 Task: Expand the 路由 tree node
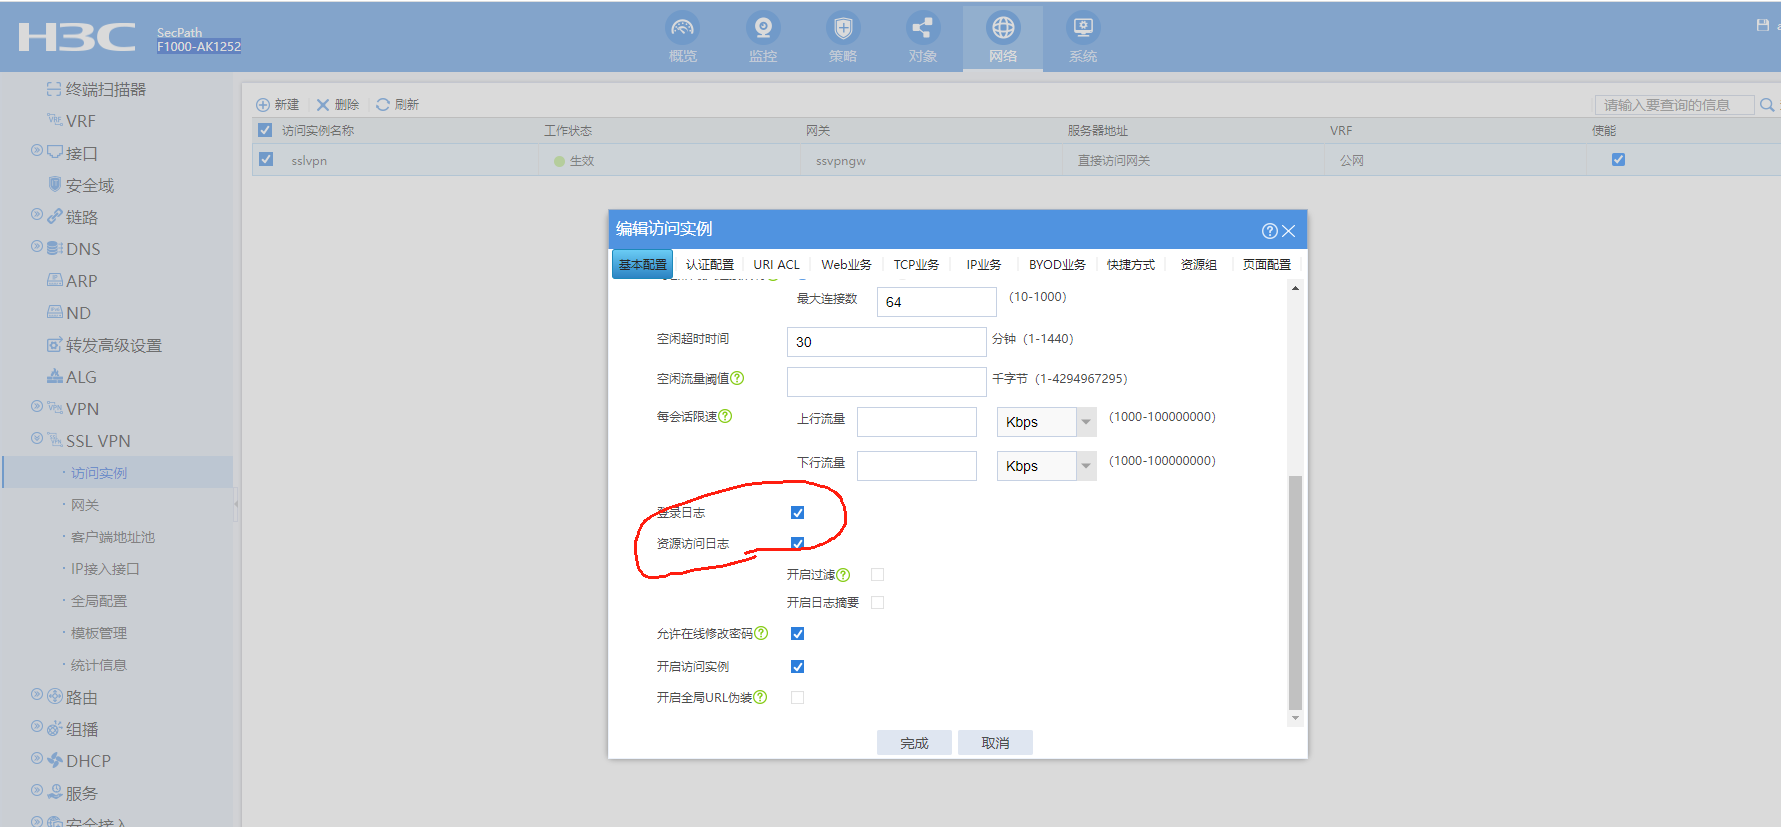pos(37,695)
